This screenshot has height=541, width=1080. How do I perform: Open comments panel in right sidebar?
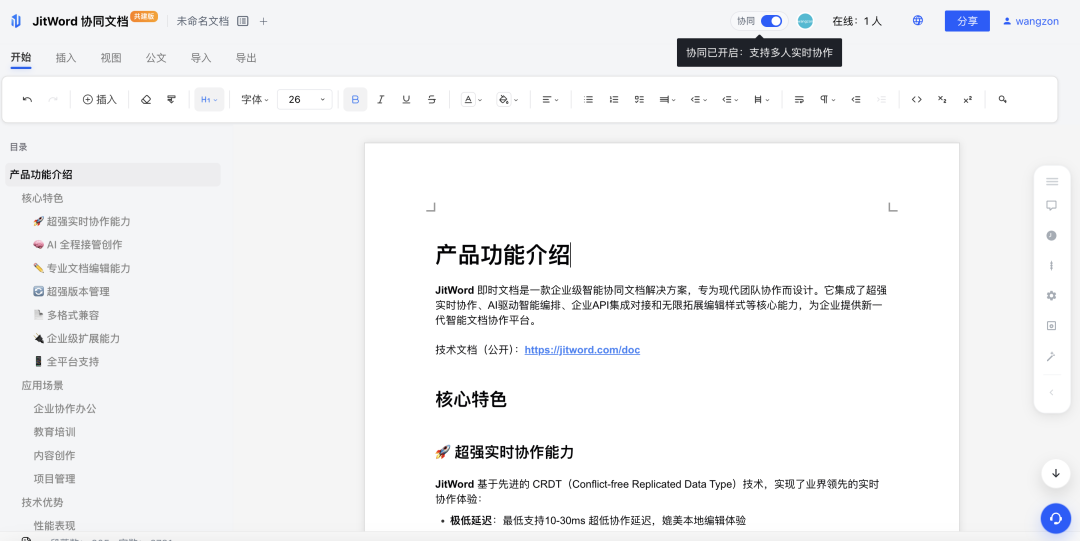(x=1052, y=205)
